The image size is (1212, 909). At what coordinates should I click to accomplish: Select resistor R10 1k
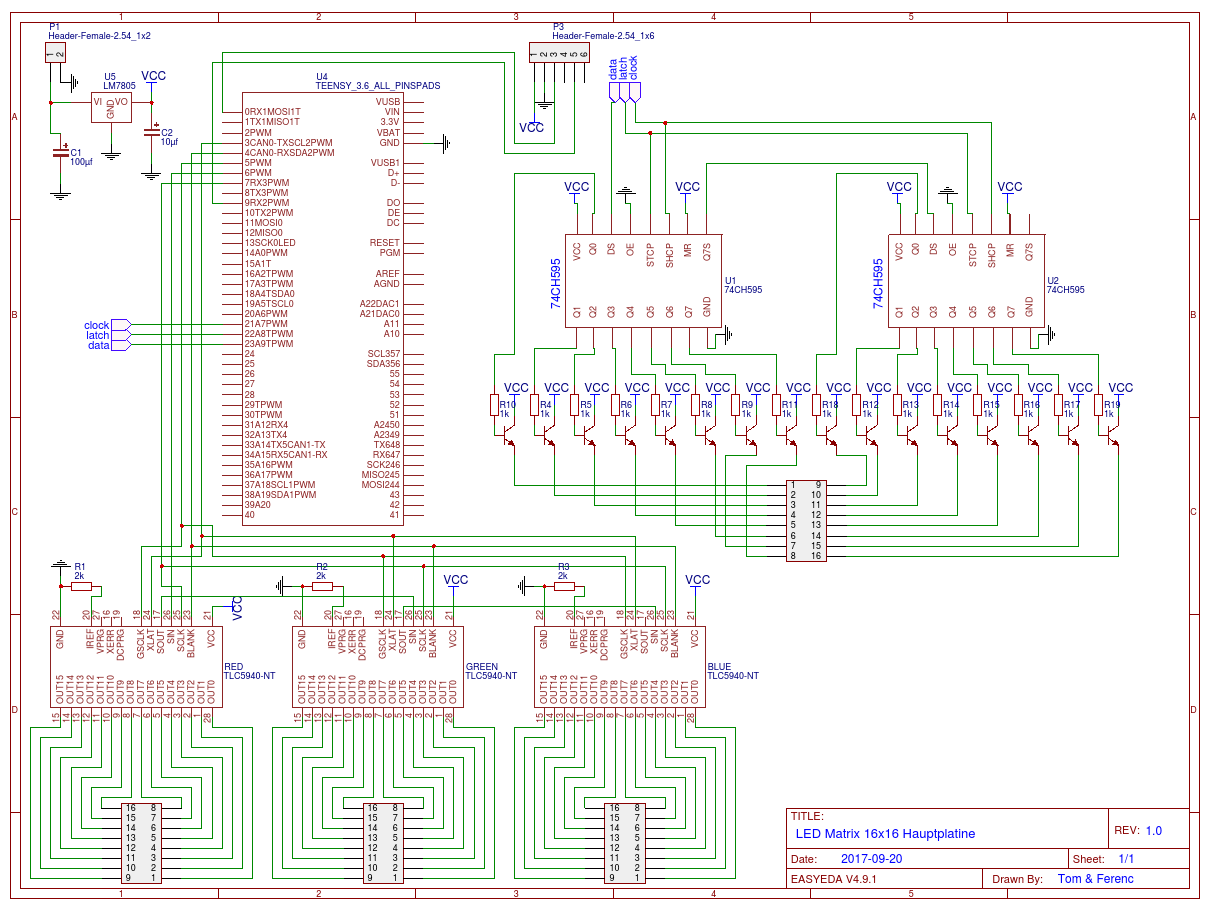click(494, 405)
